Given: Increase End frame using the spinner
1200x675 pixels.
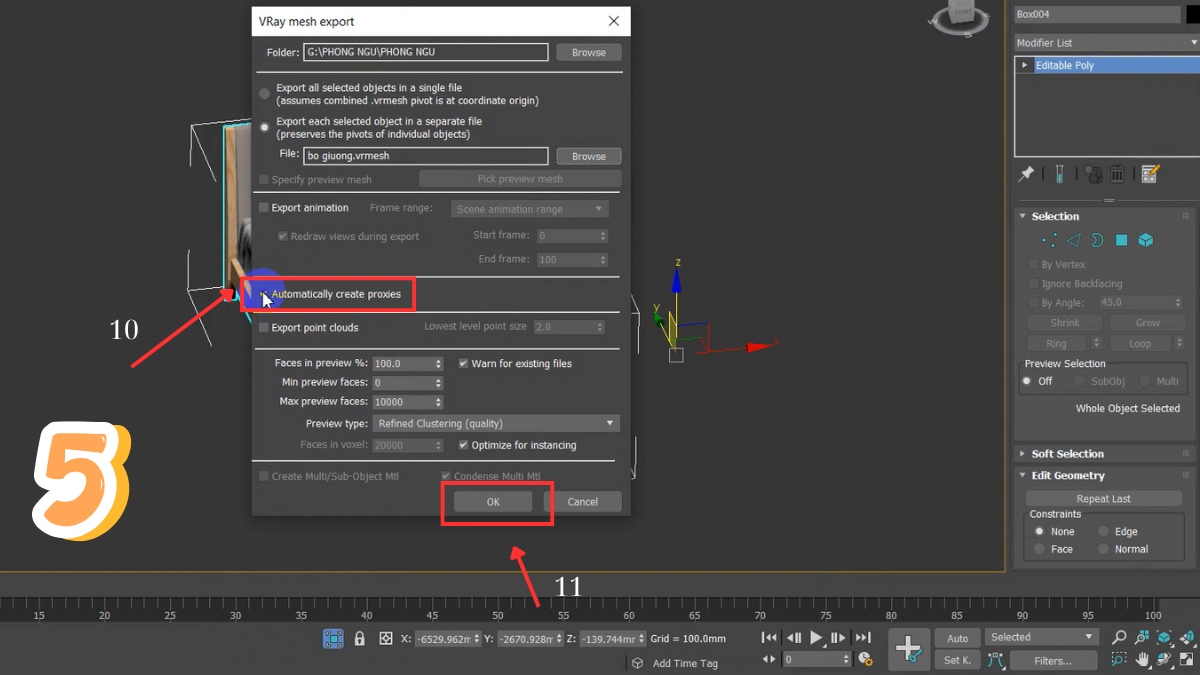Looking at the screenshot, I should [x=602, y=255].
